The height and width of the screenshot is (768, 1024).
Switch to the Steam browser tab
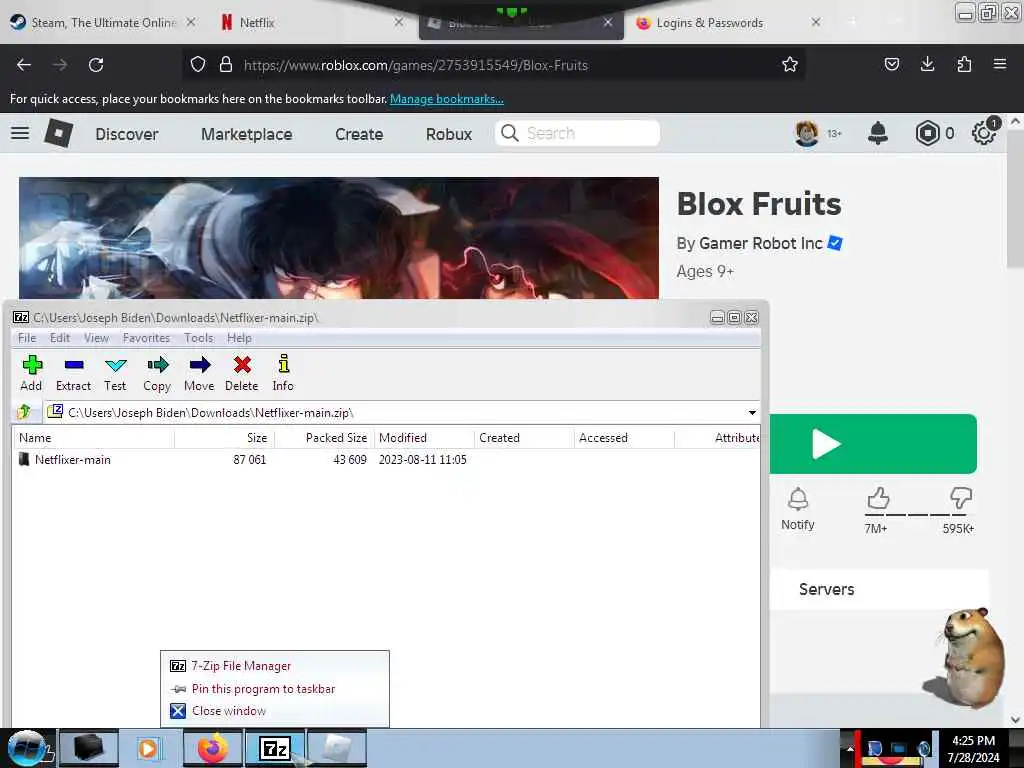[x=103, y=23]
